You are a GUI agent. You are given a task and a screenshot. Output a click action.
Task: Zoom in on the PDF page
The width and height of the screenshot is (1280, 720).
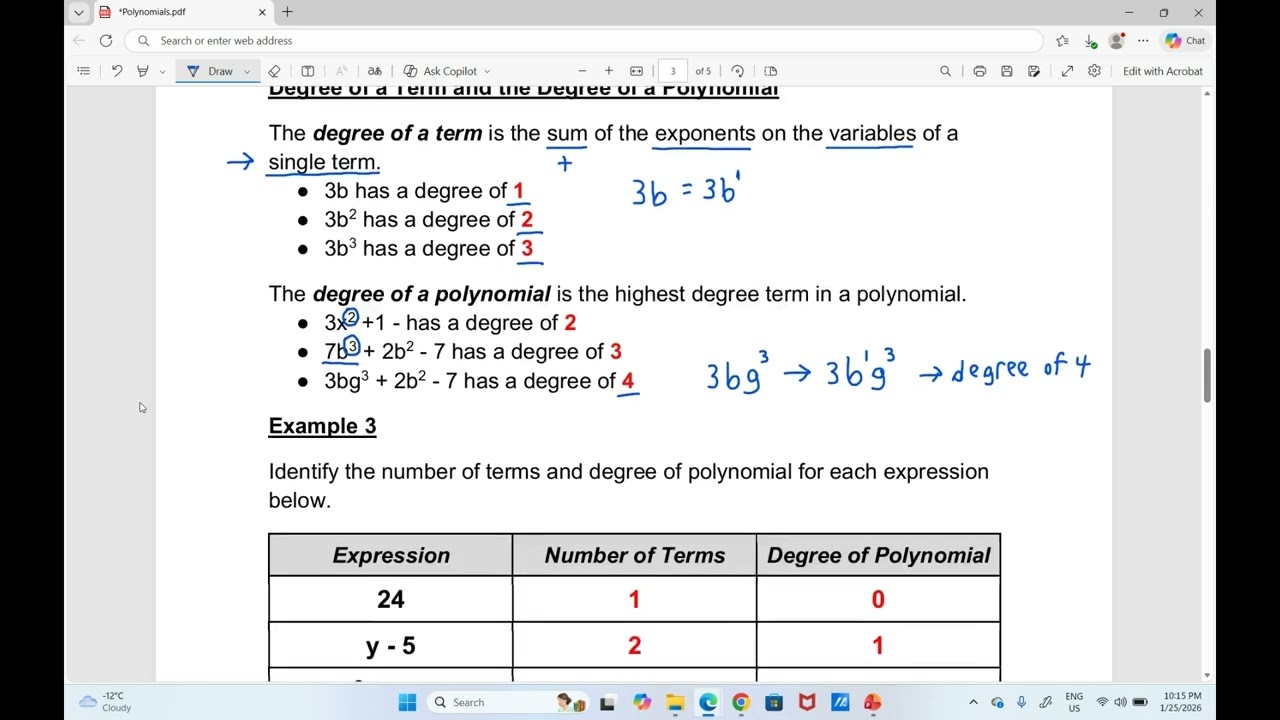tap(608, 71)
